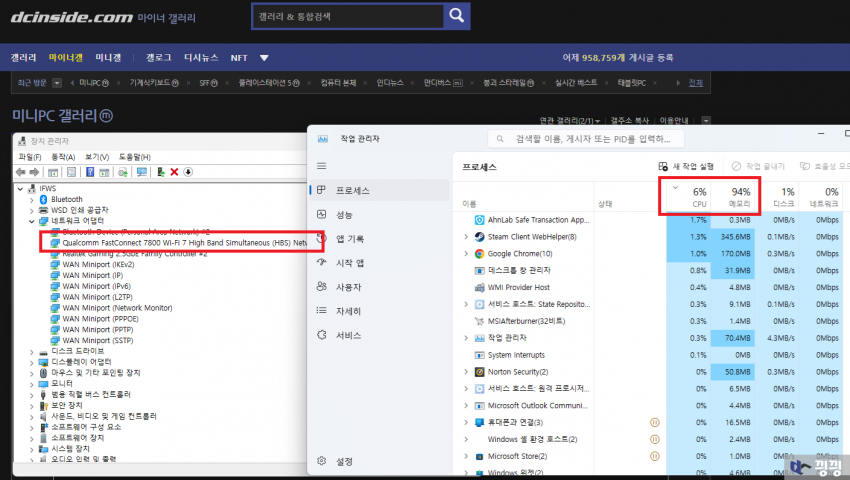This screenshot has height=480, width=850.
Task: Open the 도움말(H) menu in Device Manager
Action: [134, 157]
